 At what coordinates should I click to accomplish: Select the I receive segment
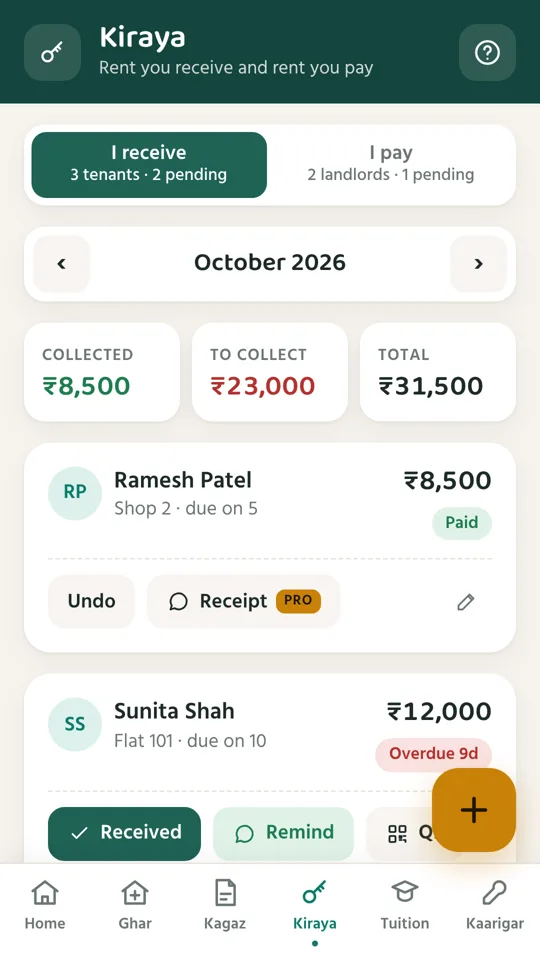(x=149, y=165)
